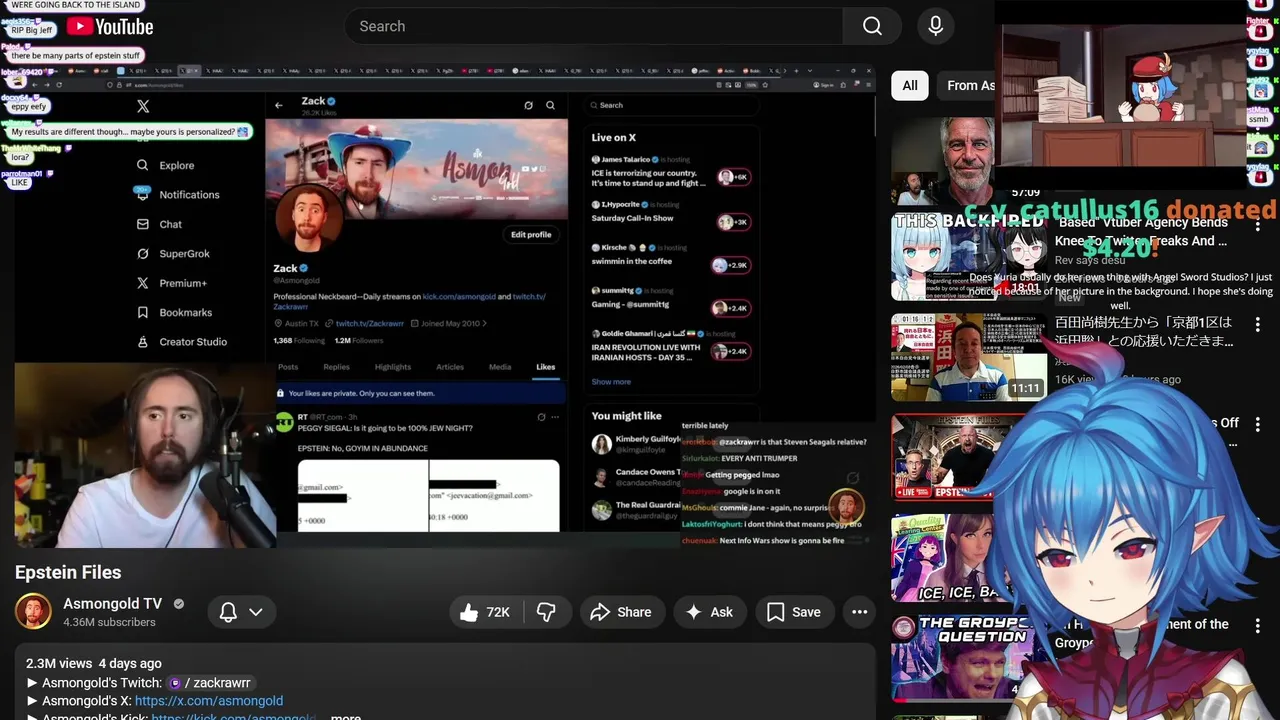Click Edit profile button on X
The width and height of the screenshot is (1280, 720).
pyautogui.click(x=531, y=234)
